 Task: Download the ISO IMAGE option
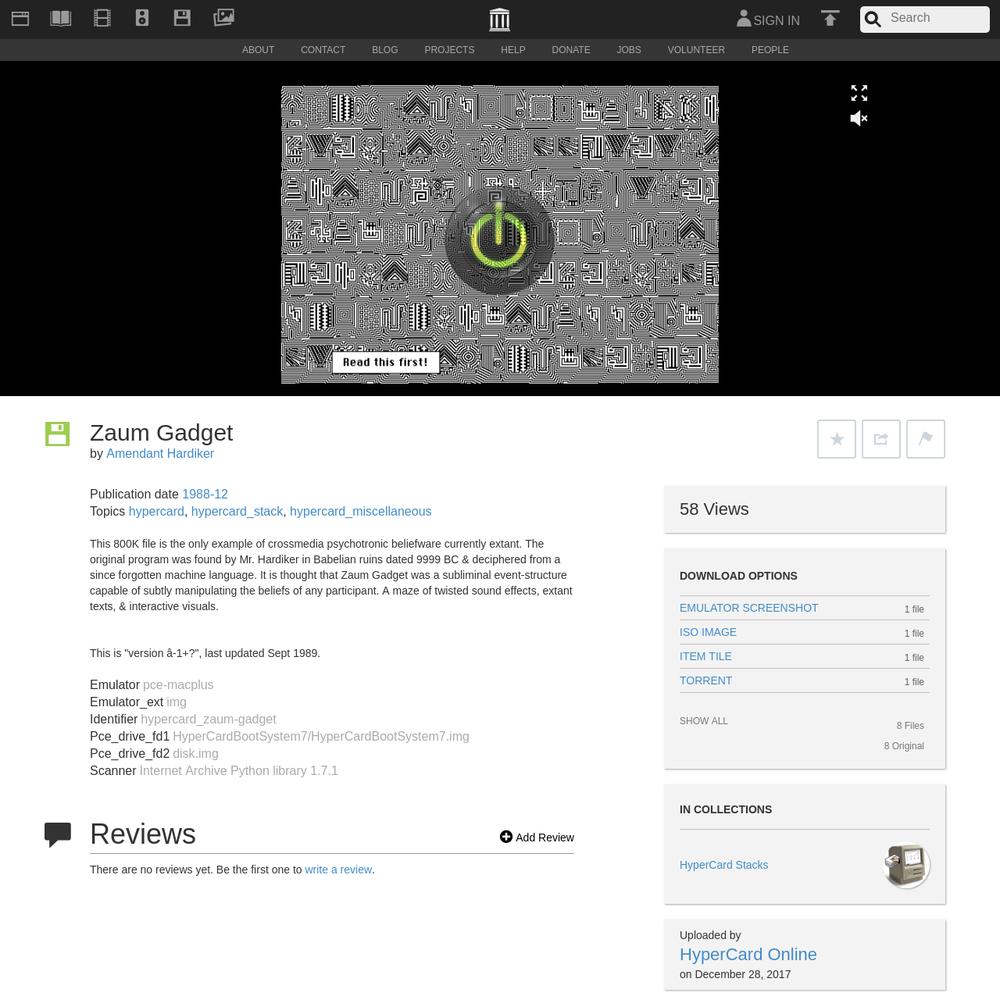point(708,633)
